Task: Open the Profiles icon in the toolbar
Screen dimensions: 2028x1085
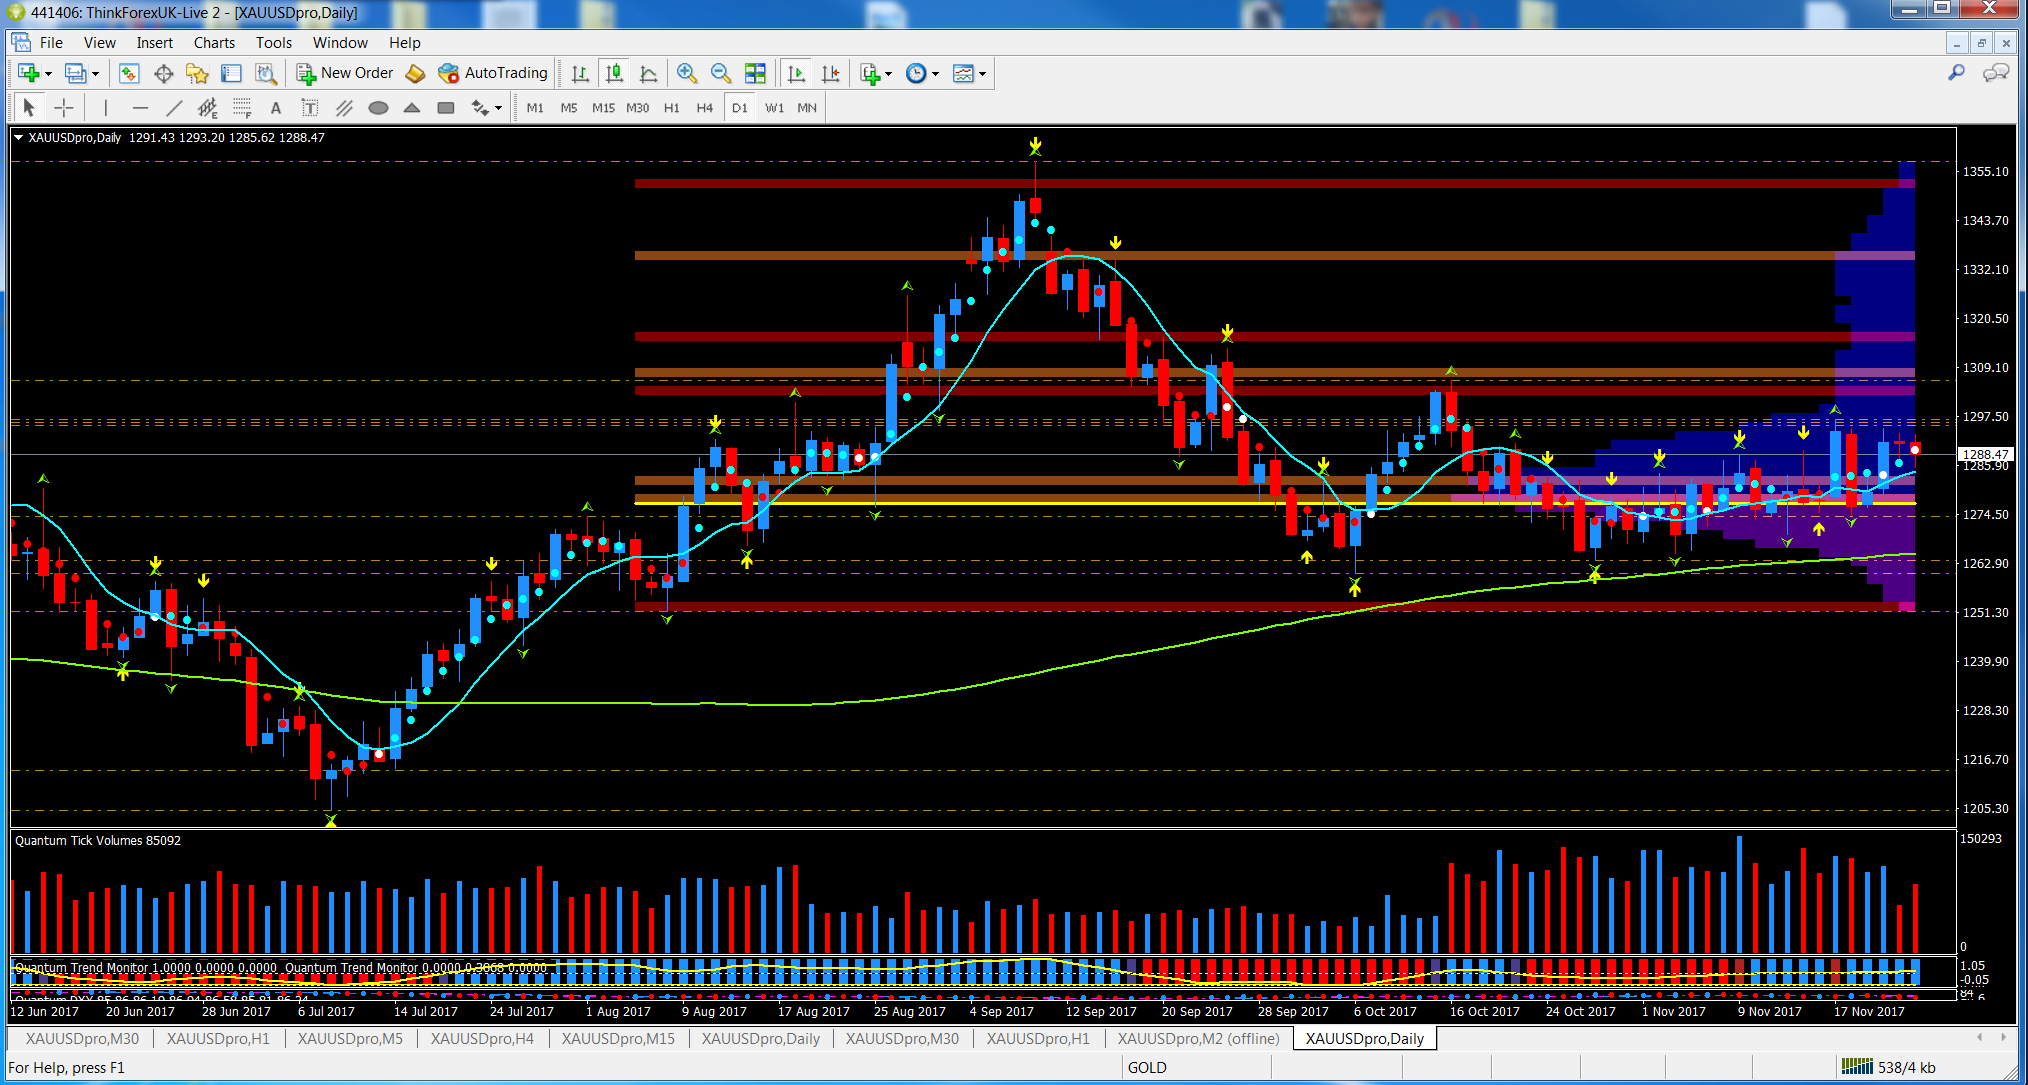Action: tap(76, 73)
